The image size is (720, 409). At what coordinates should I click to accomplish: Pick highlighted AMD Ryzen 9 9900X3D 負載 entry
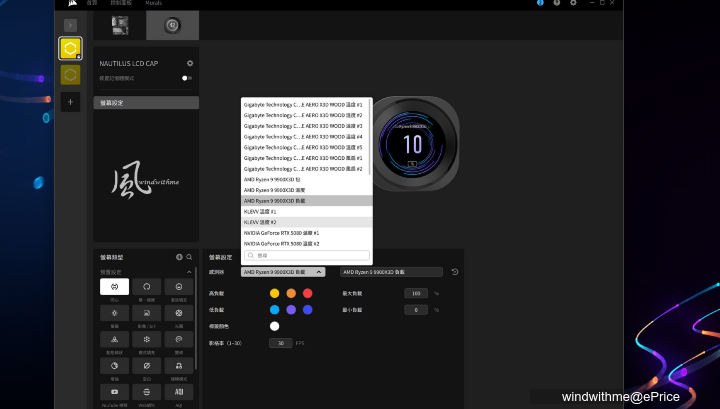click(x=306, y=201)
